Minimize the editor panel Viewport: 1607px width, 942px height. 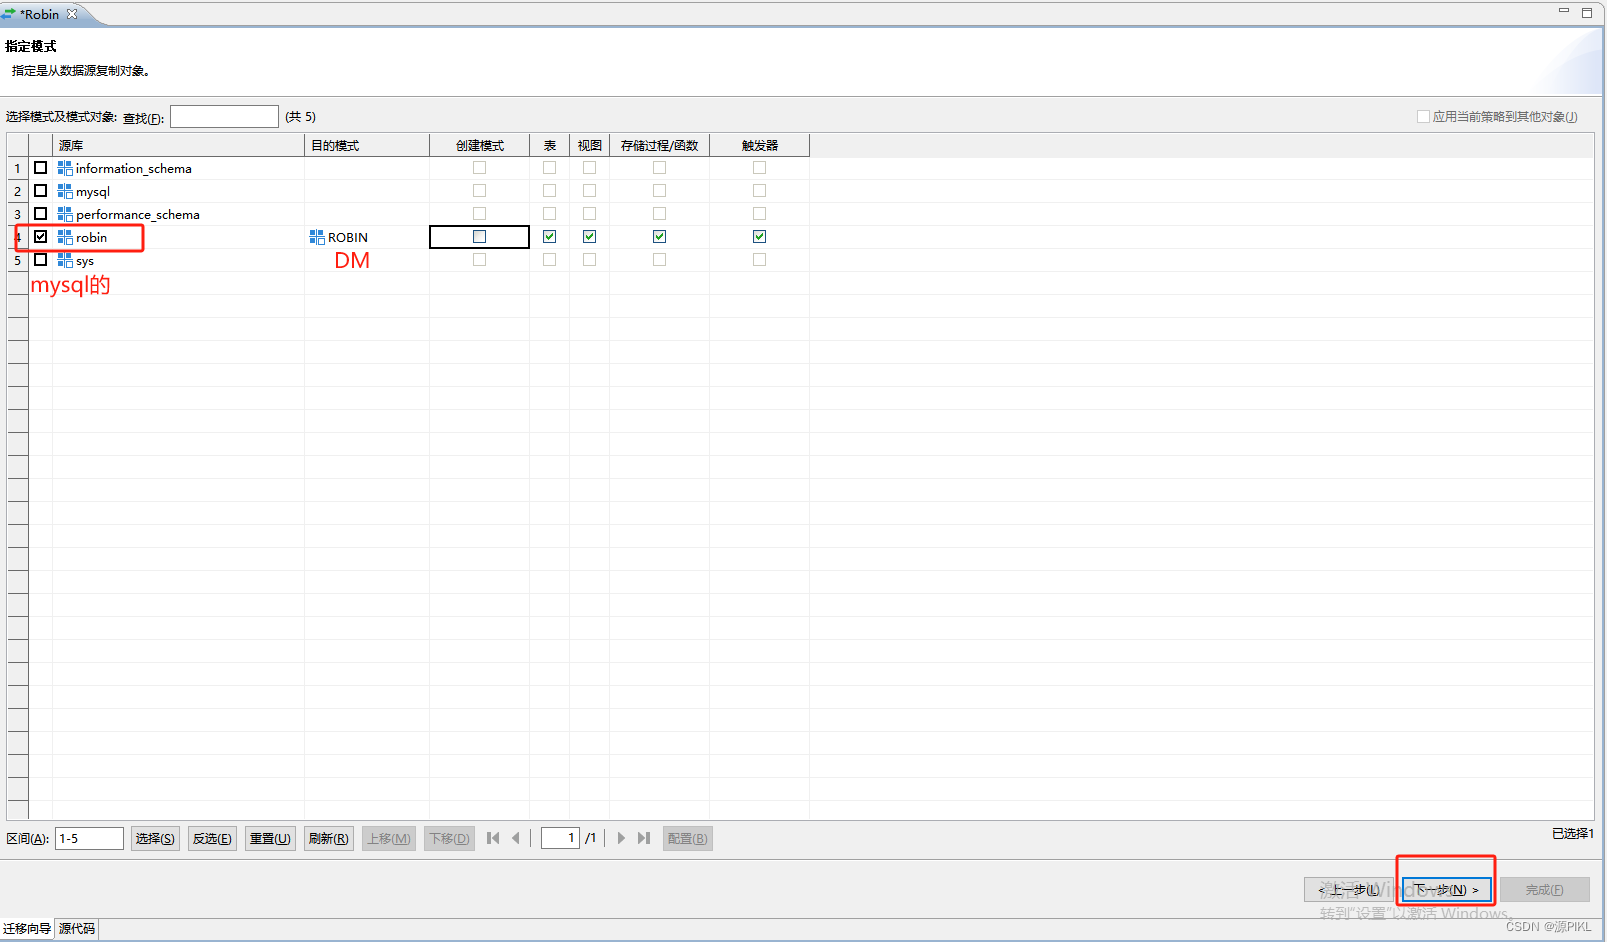1564,11
